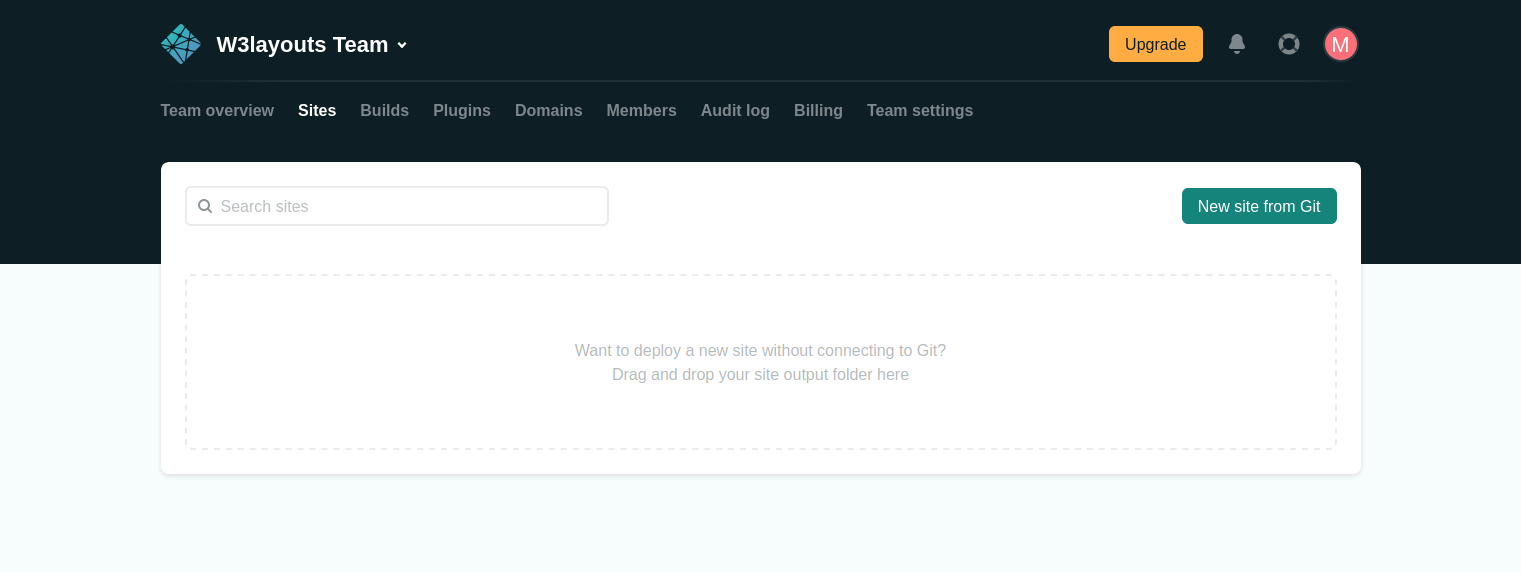Screen dimensions: 1521x572
Task: Click the Upgrade button
Action: click(1156, 44)
